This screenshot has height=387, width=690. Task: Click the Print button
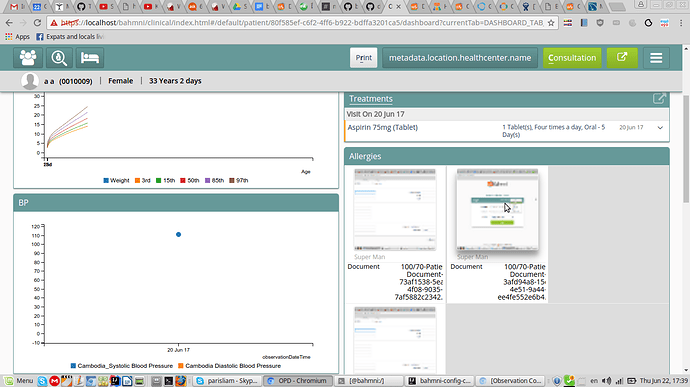[363, 58]
